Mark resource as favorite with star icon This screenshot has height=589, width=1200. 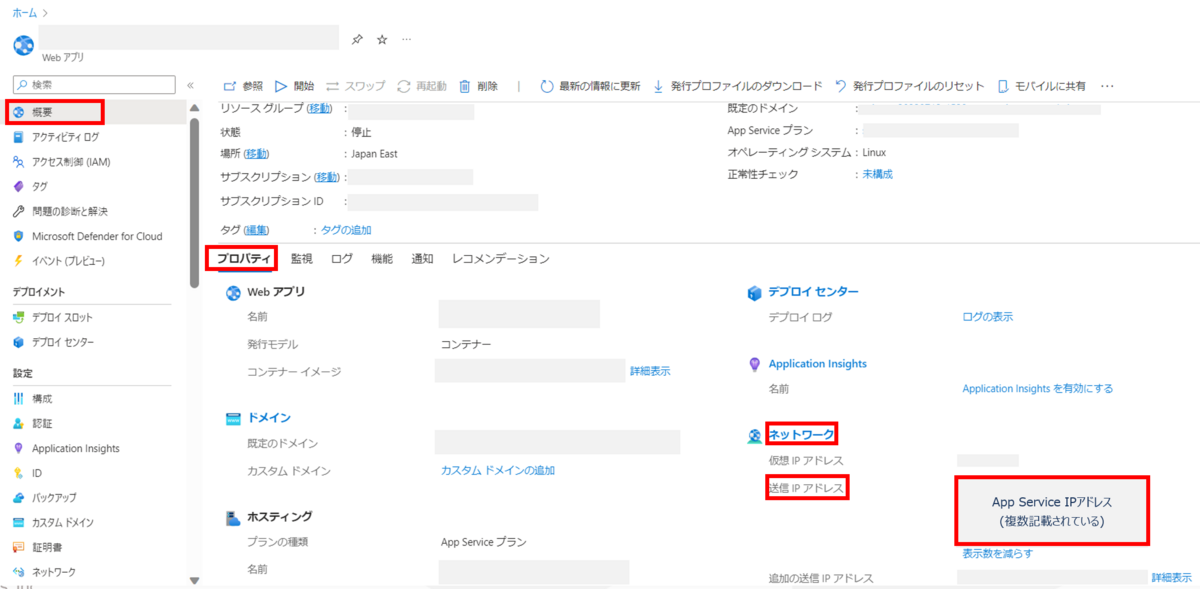click(x=382, y=40)
